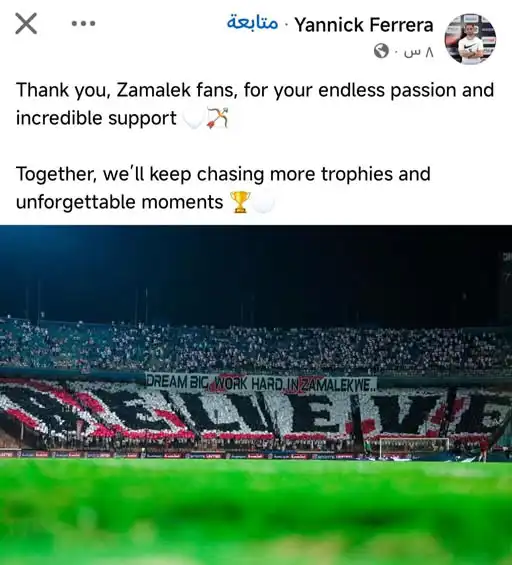Image resolution: width=512 pixels, height=565 pixels.
Task: Tap the ٨ س post timestamp
Action: click(419, 53)
